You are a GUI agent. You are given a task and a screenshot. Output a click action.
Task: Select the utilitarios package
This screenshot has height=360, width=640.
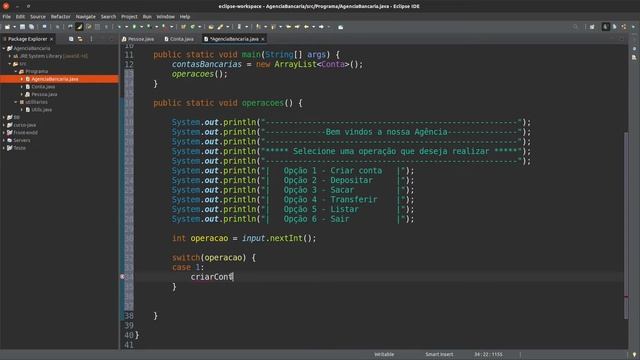tap(36, 102)
